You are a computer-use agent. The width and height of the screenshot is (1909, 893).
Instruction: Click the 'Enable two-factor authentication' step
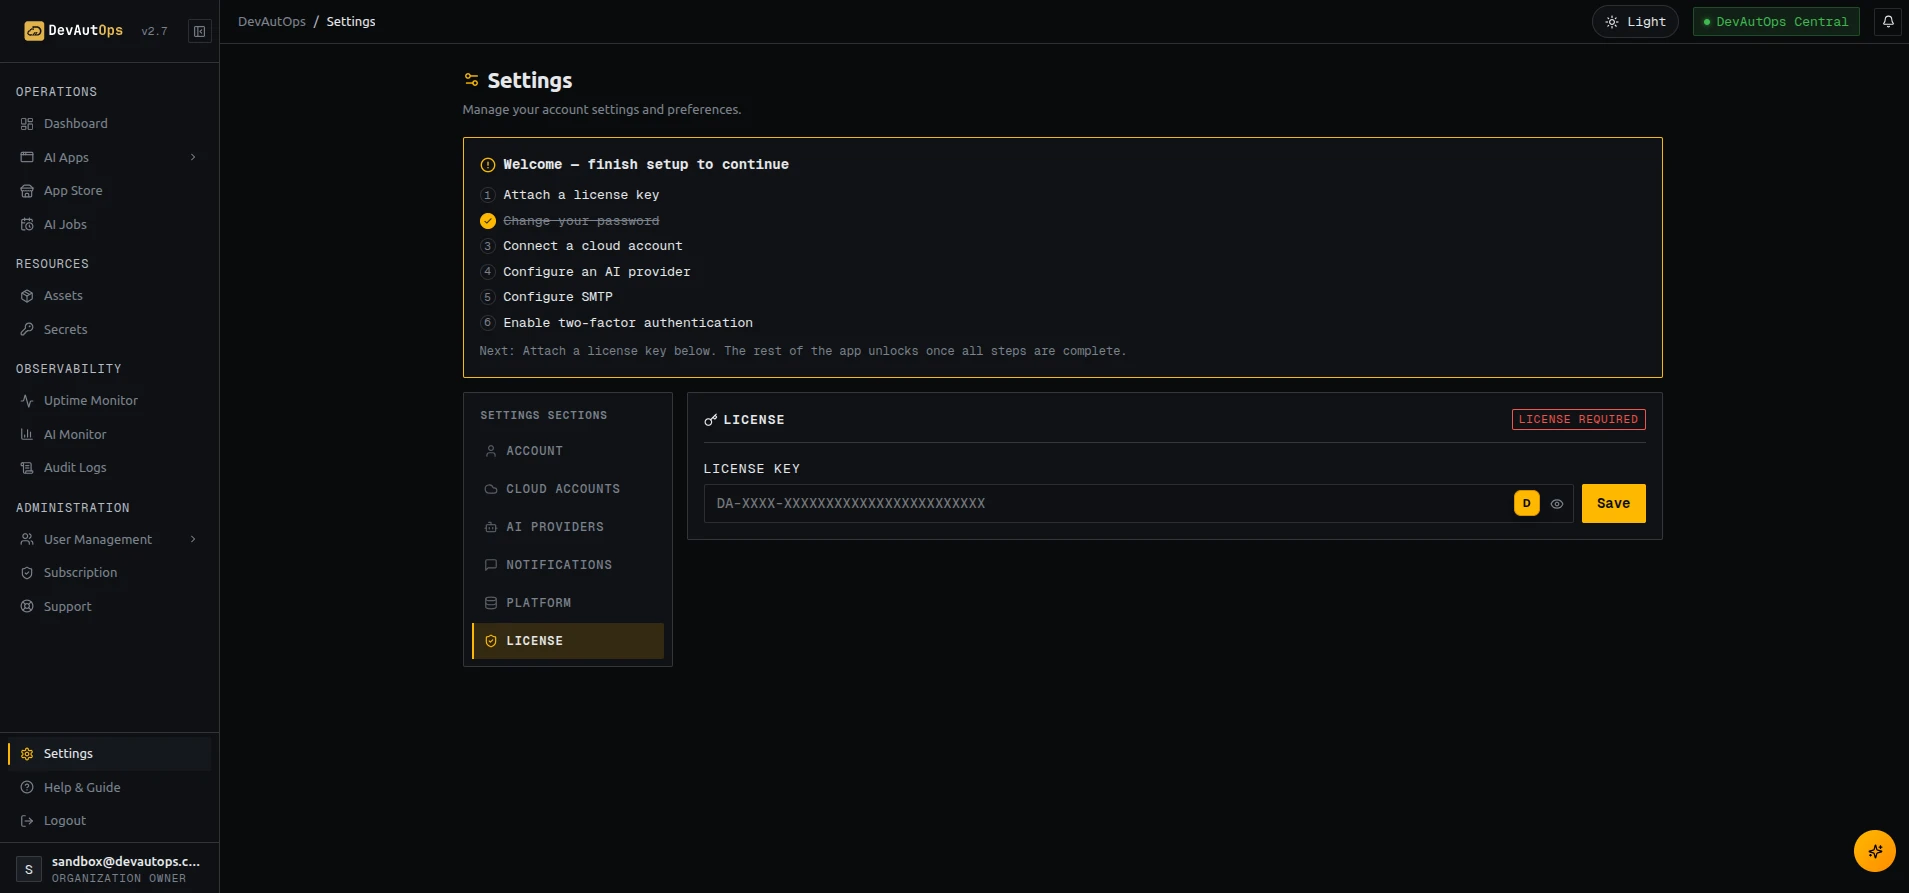(628, 323)
